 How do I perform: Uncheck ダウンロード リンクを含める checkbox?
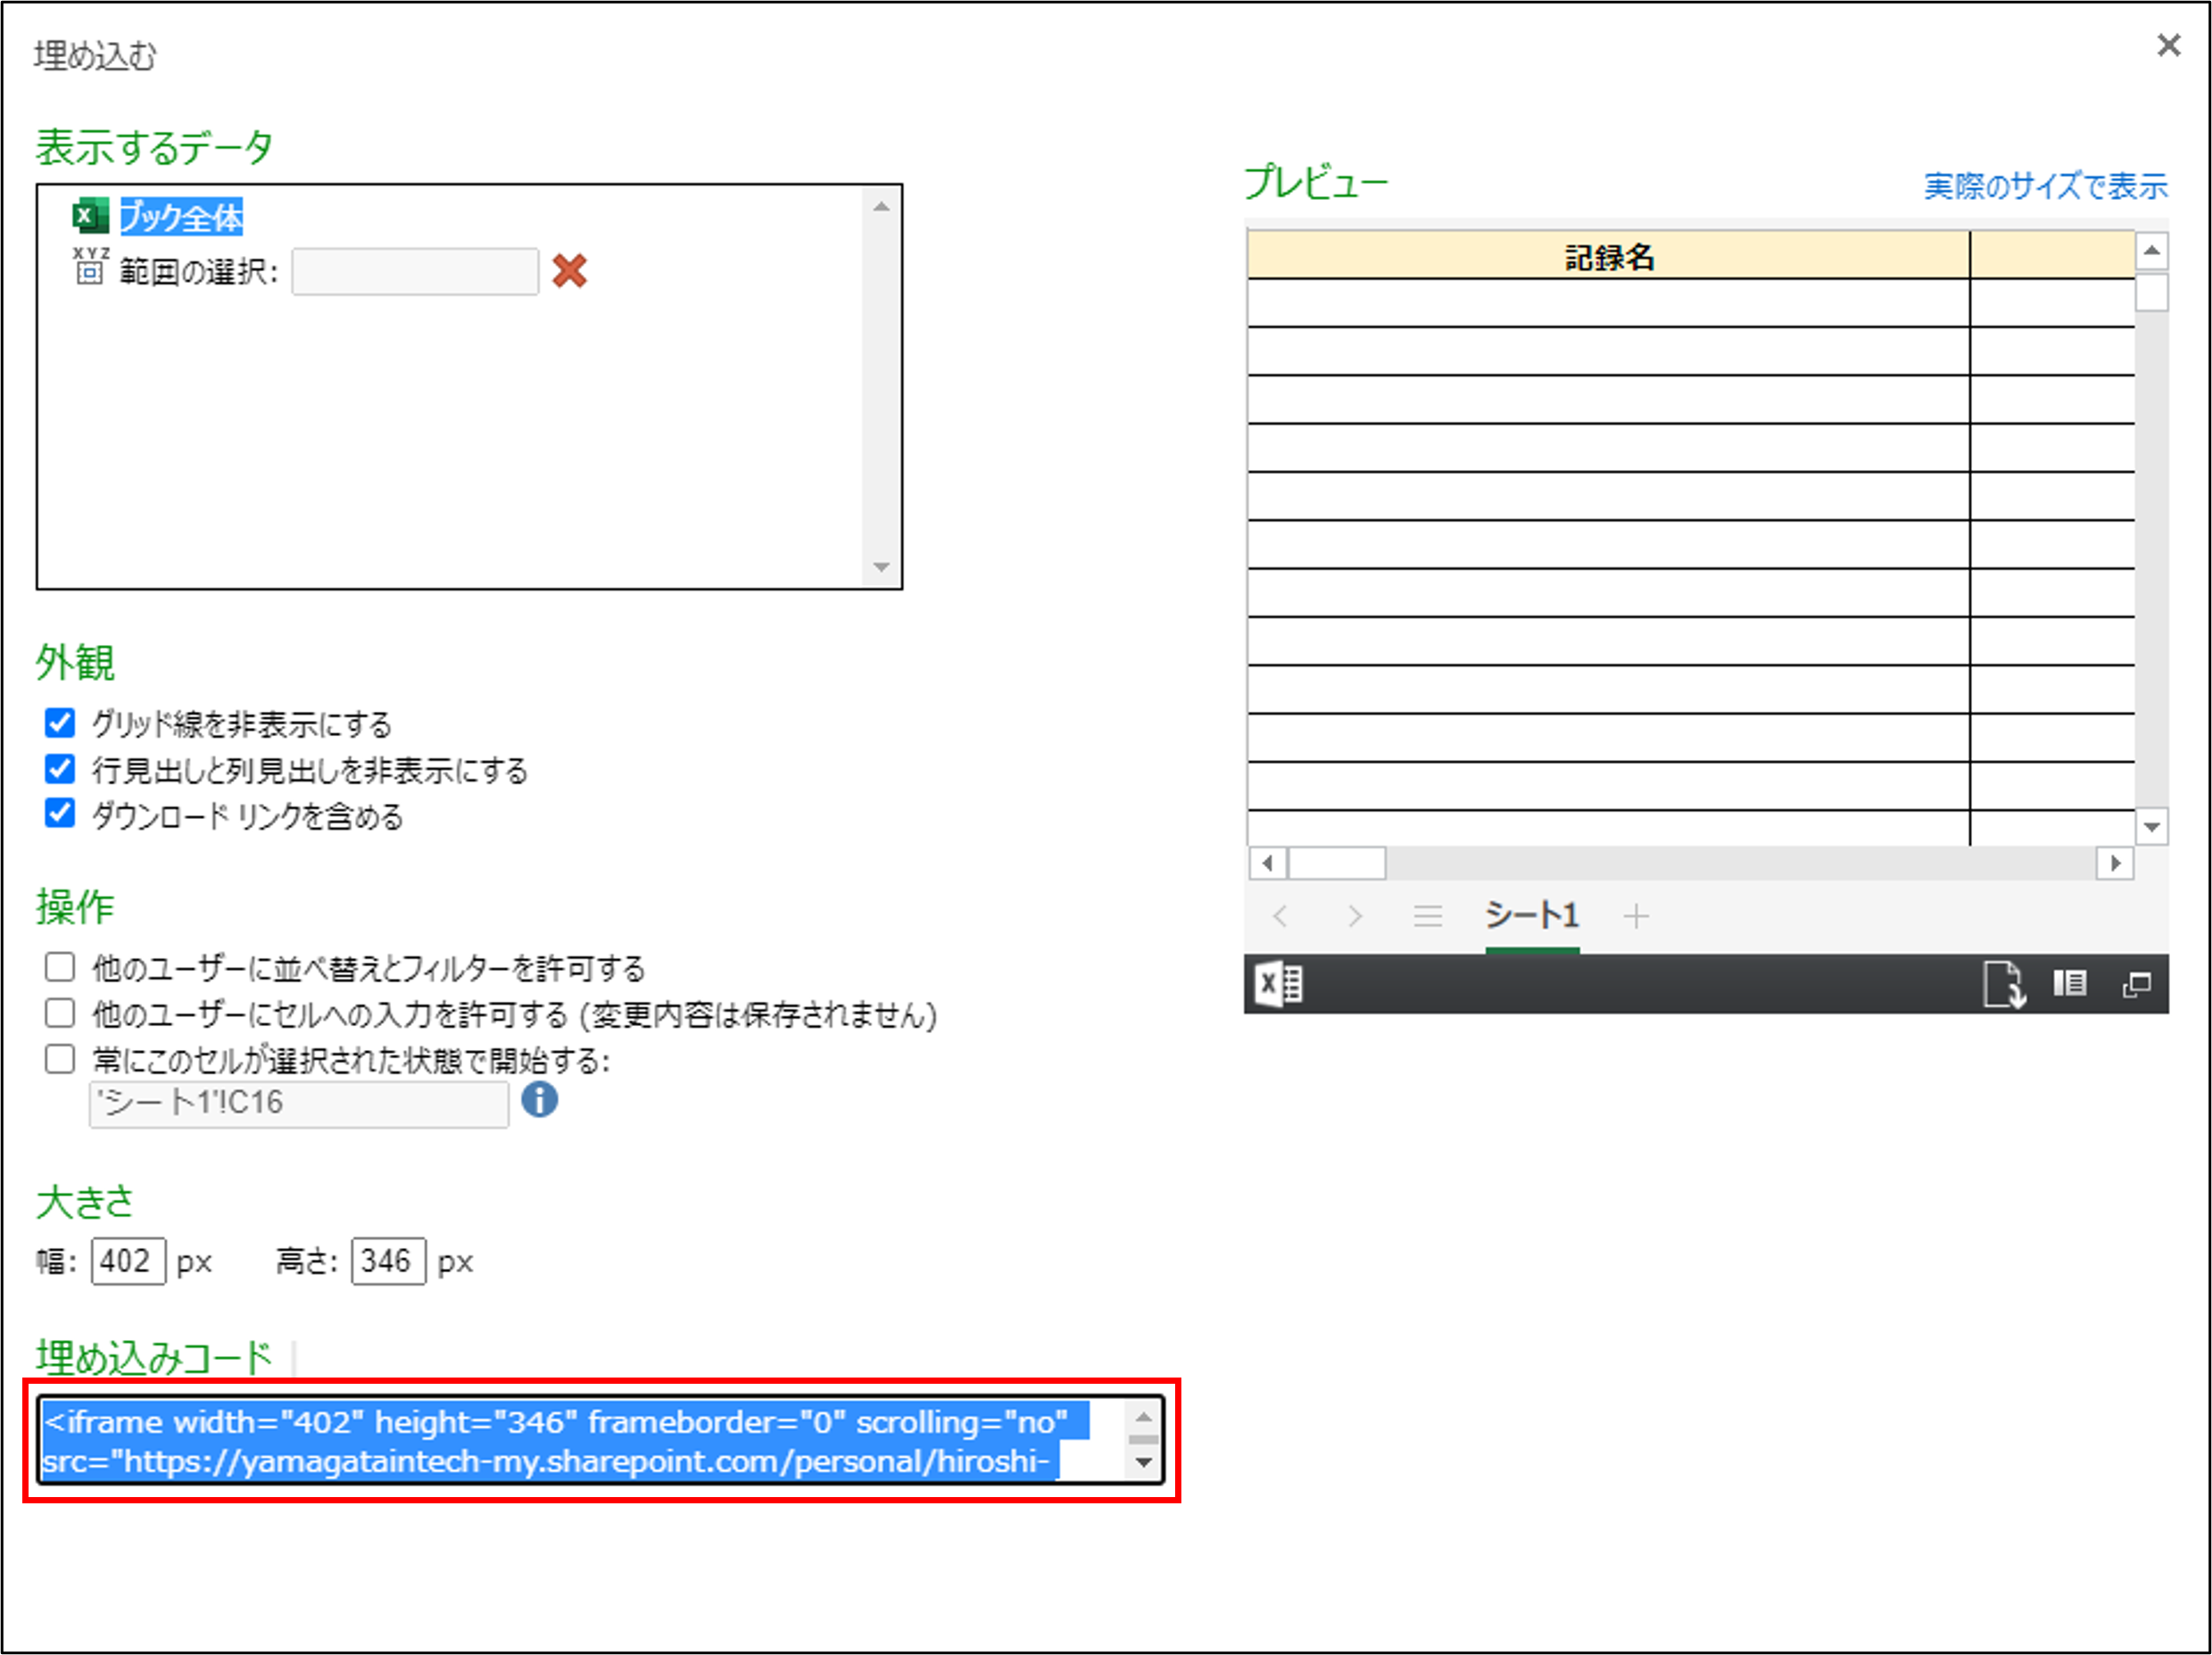(x=60, y=814)
